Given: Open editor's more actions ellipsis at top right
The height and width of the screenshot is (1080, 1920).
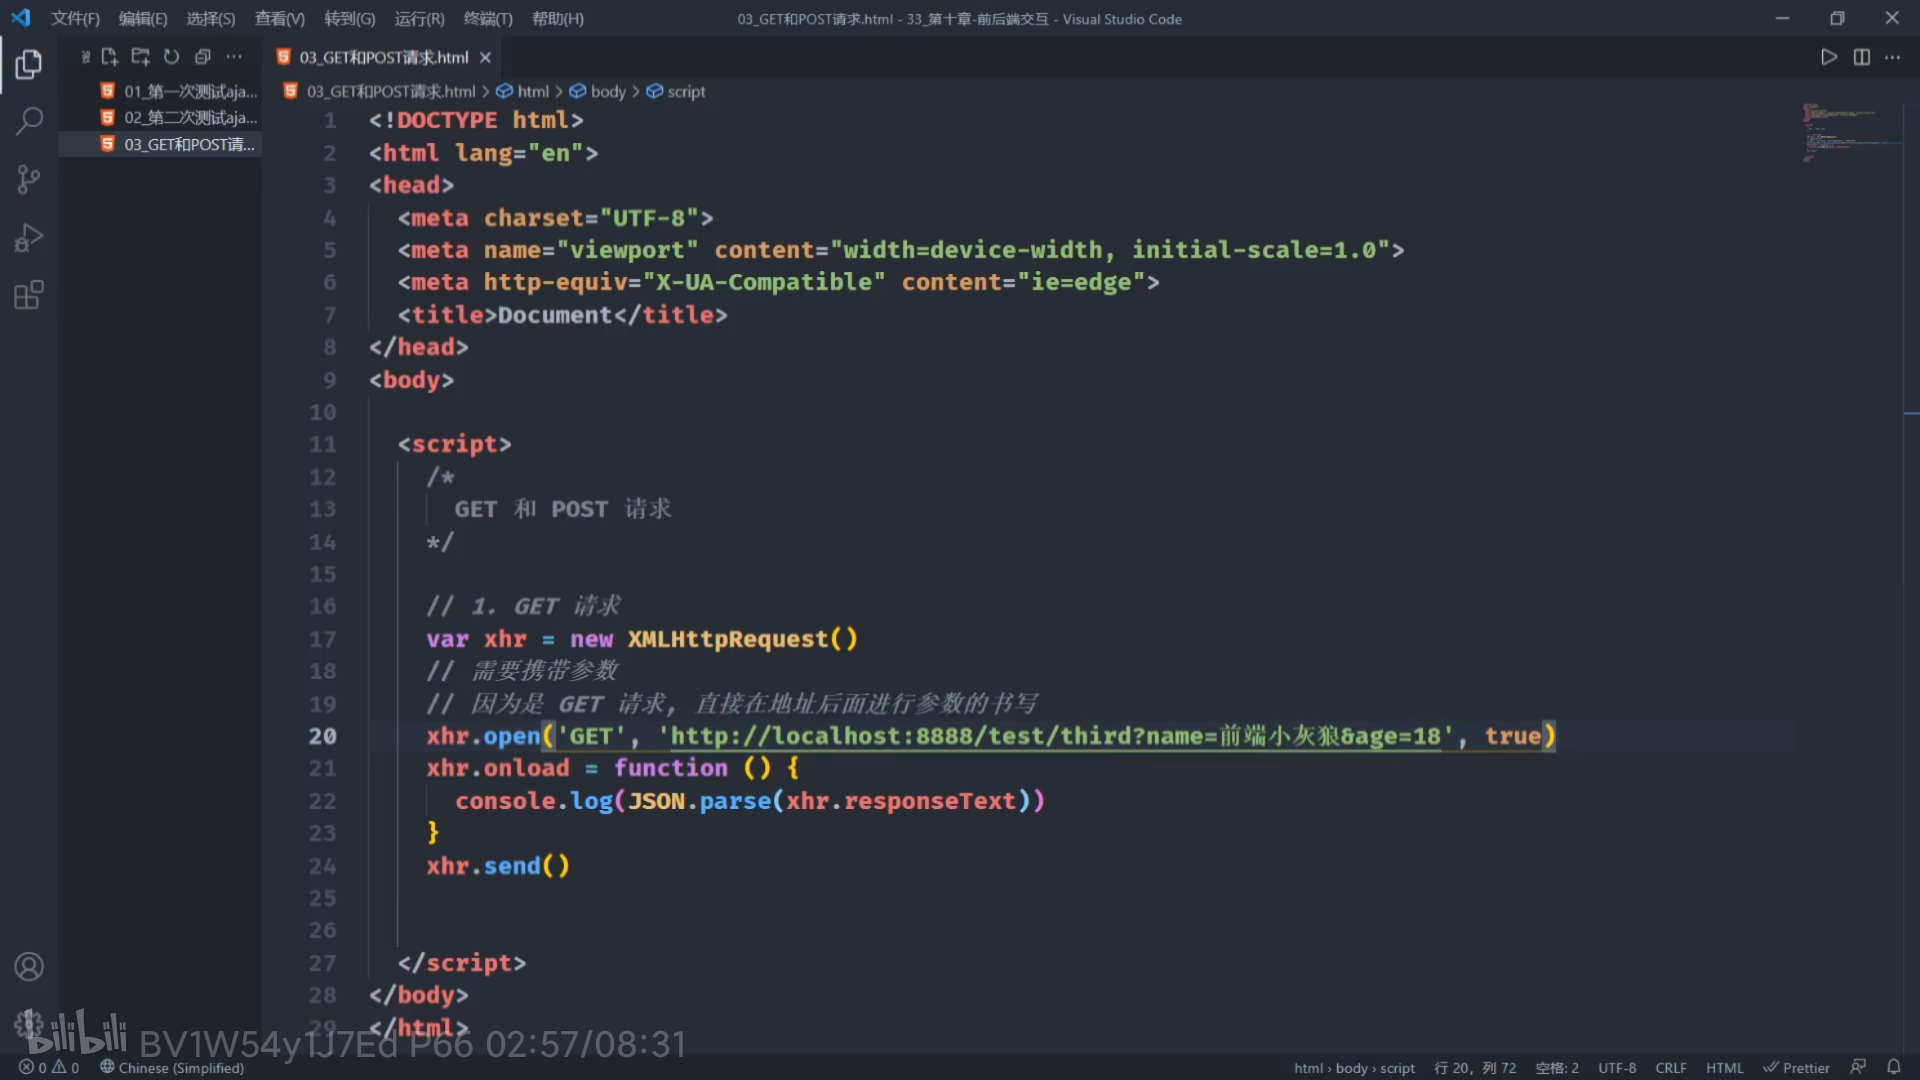Looking at the screenshot, I should (x=1893, y=57).
